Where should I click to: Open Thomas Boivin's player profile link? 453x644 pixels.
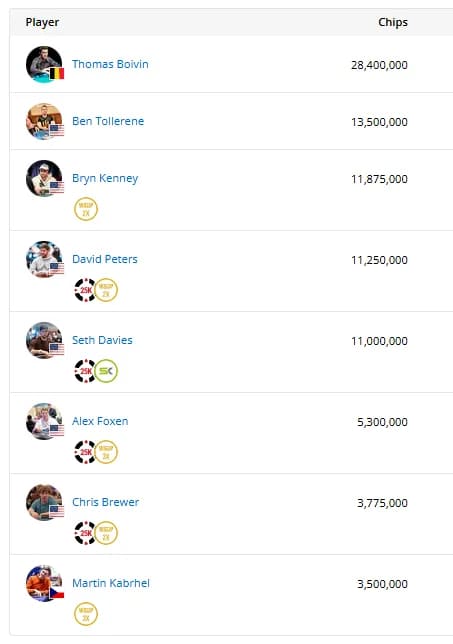click(110, 64)
